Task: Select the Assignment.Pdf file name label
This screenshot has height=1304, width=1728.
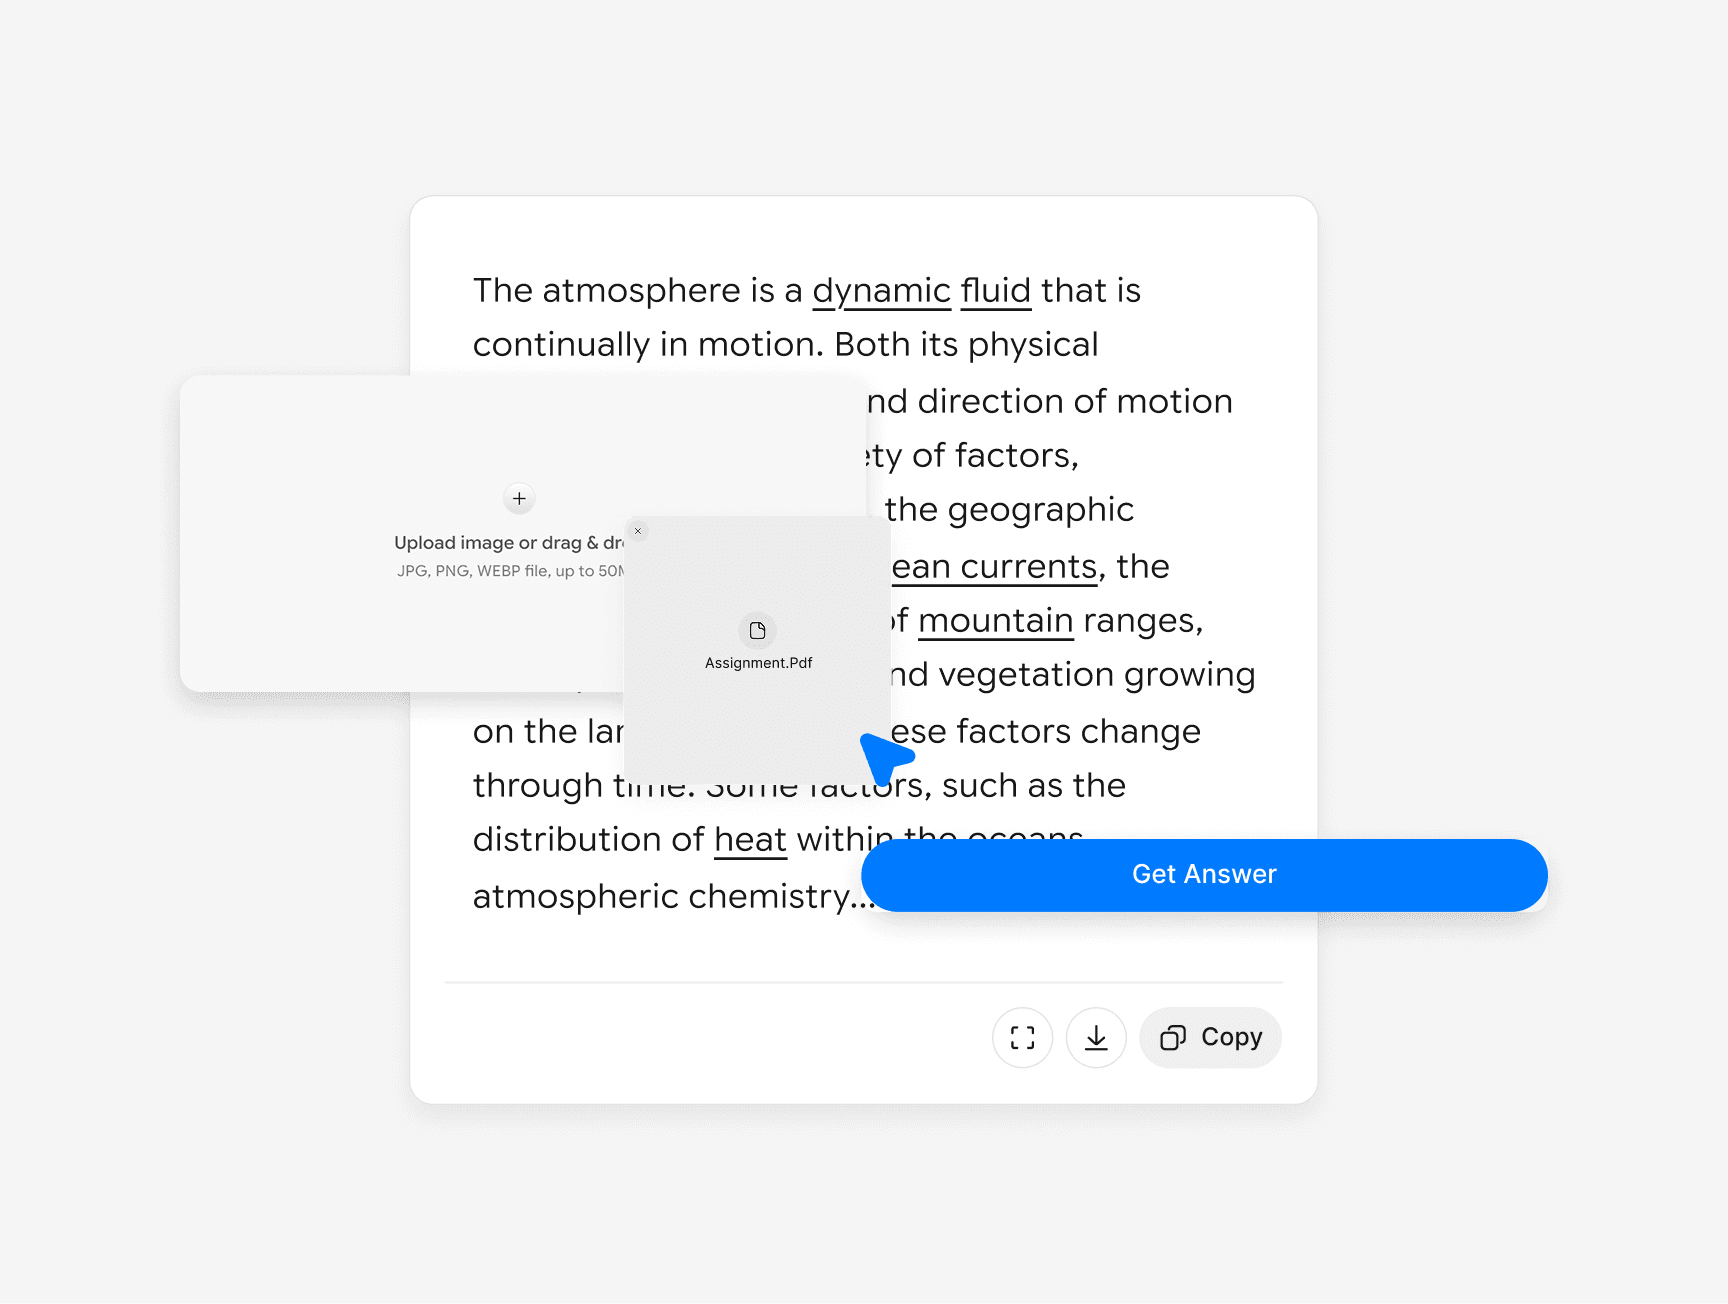Action: [x=758, y=663]
